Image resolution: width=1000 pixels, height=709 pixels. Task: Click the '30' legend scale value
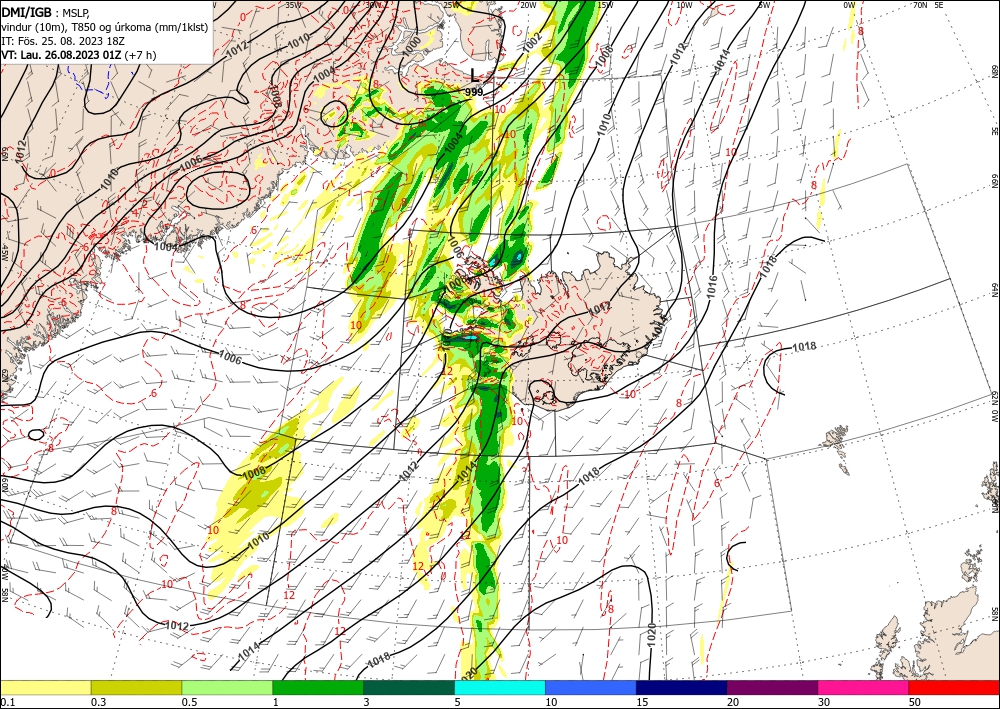pyautogui.click(x=824, y=702)
